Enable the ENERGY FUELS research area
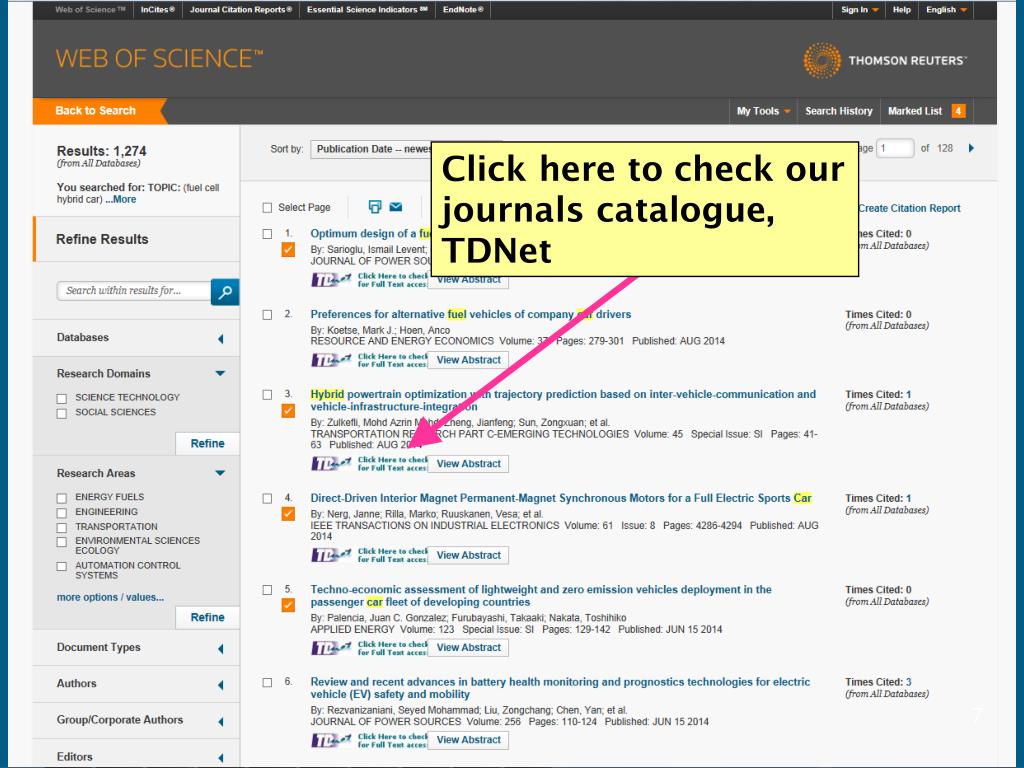Screen dimensions: 1024x768 [62, 498]
